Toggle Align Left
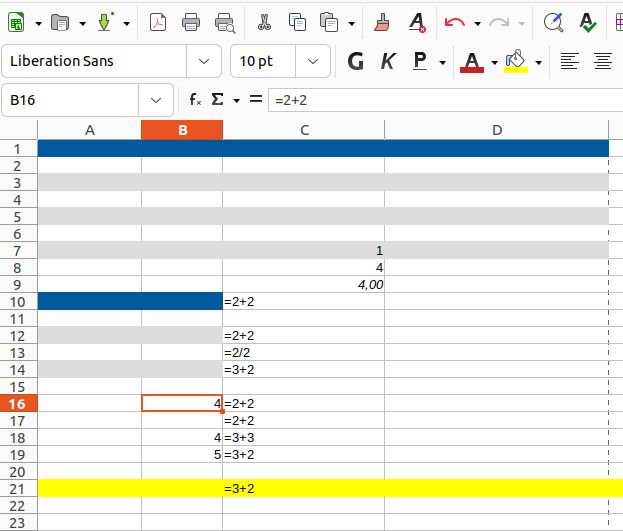The image size is (623, 531). tap(569, 62)
